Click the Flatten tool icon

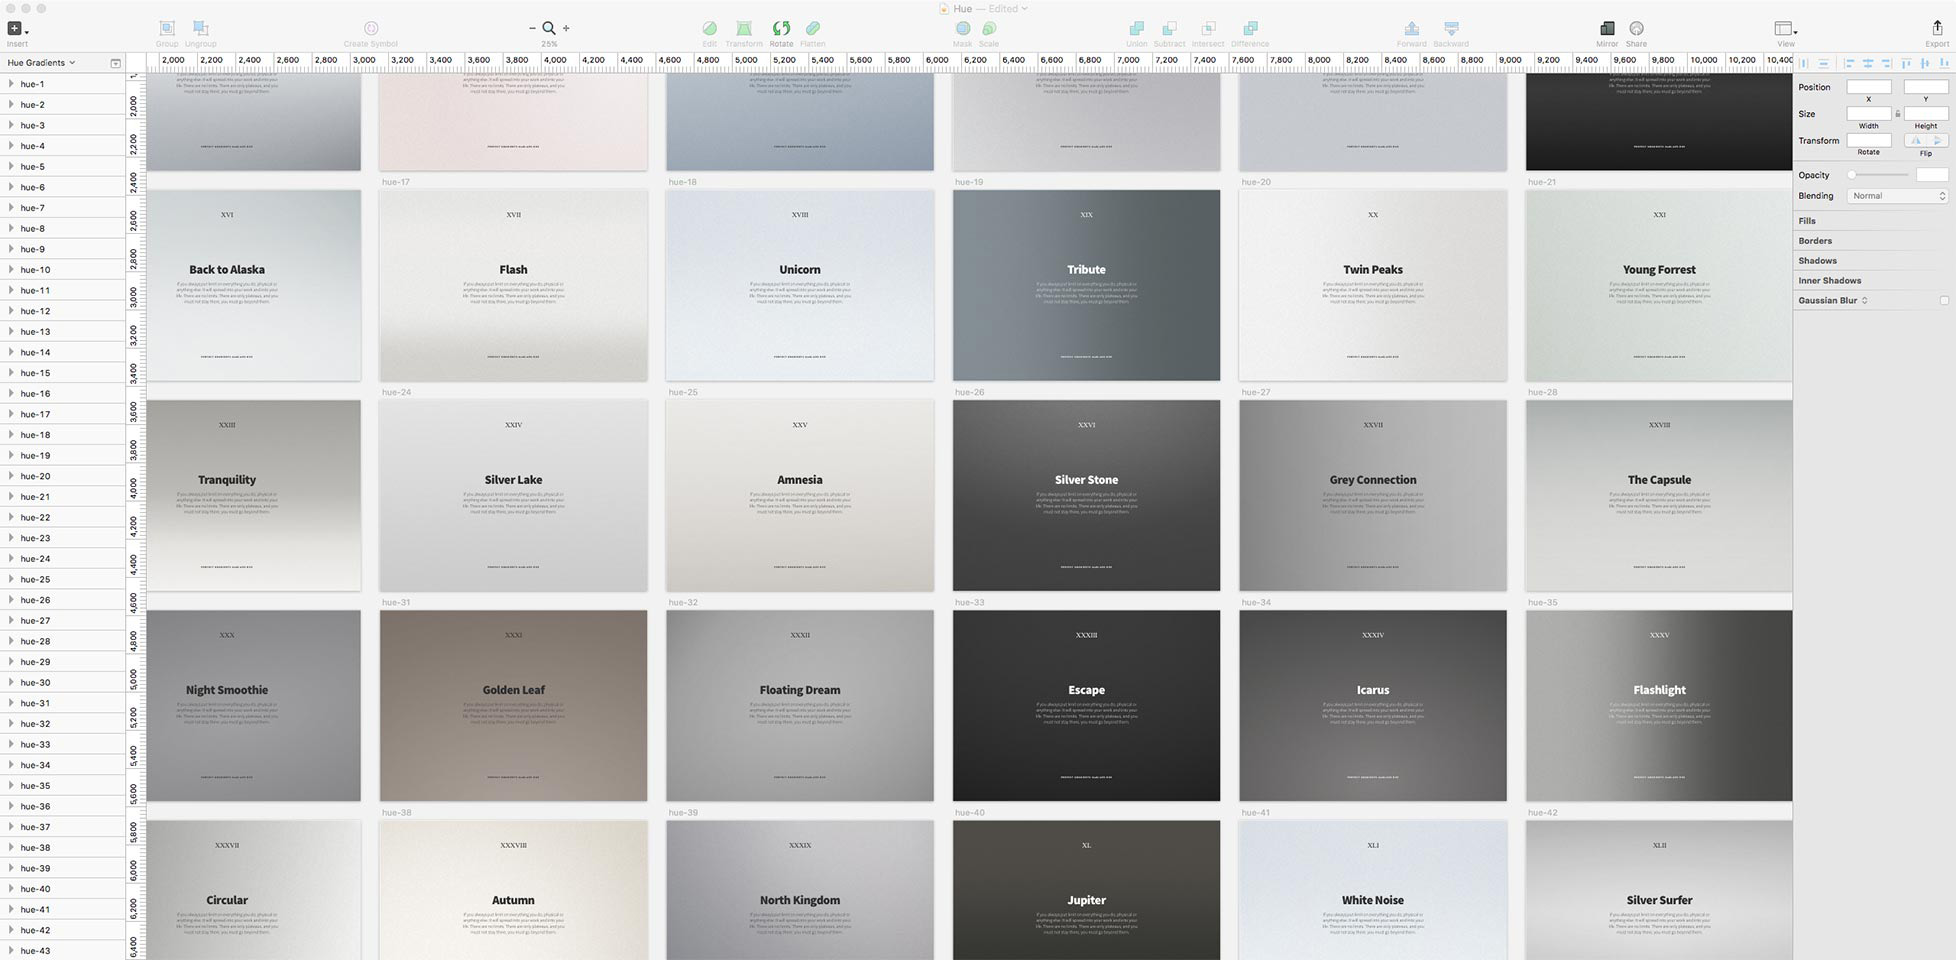coord(813,28)
